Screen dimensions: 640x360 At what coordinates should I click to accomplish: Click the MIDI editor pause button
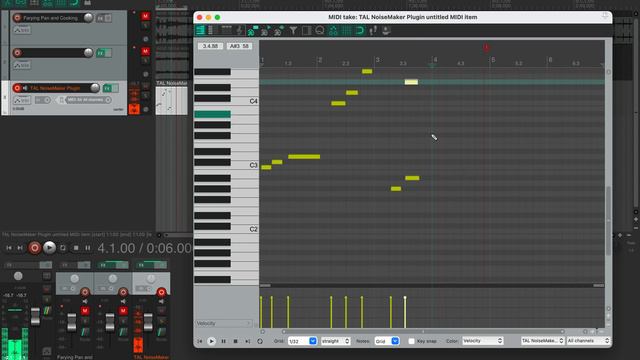(223, 341)
